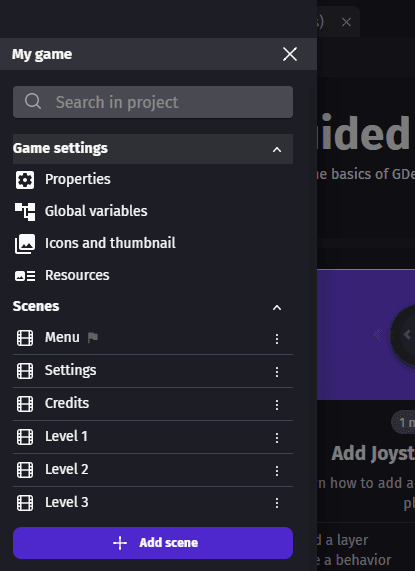
Task: Close the My game project panel
Action: [x=290, y=54]
